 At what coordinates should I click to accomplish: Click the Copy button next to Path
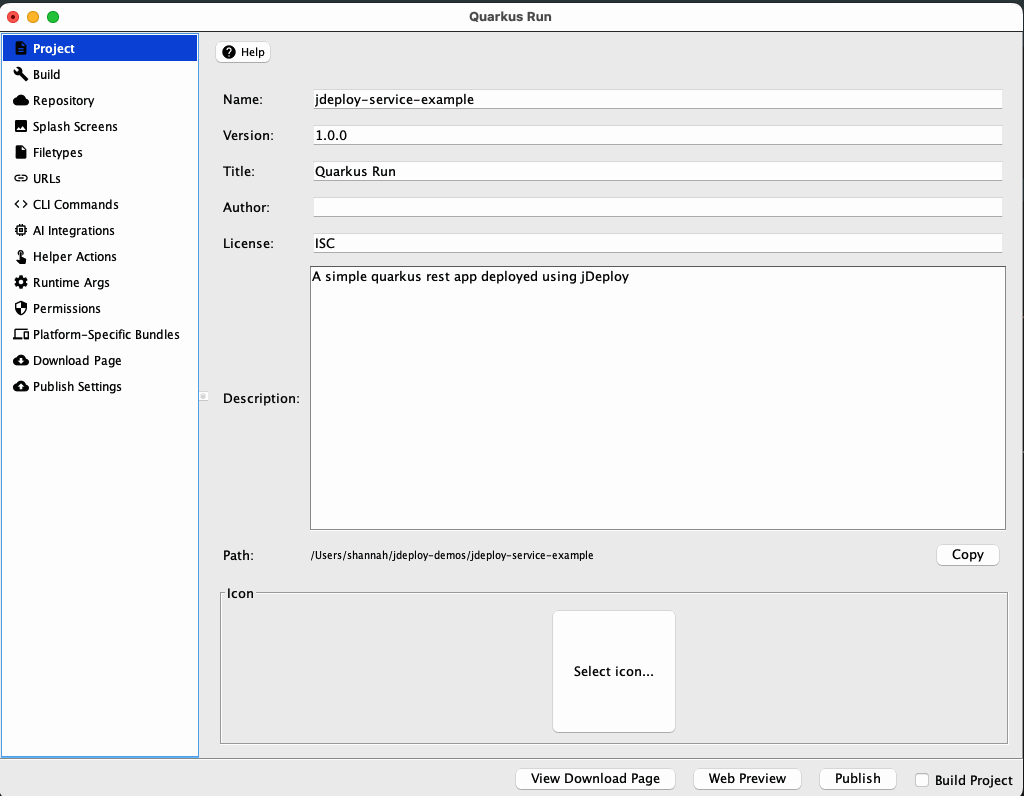[x=966, y=554]
